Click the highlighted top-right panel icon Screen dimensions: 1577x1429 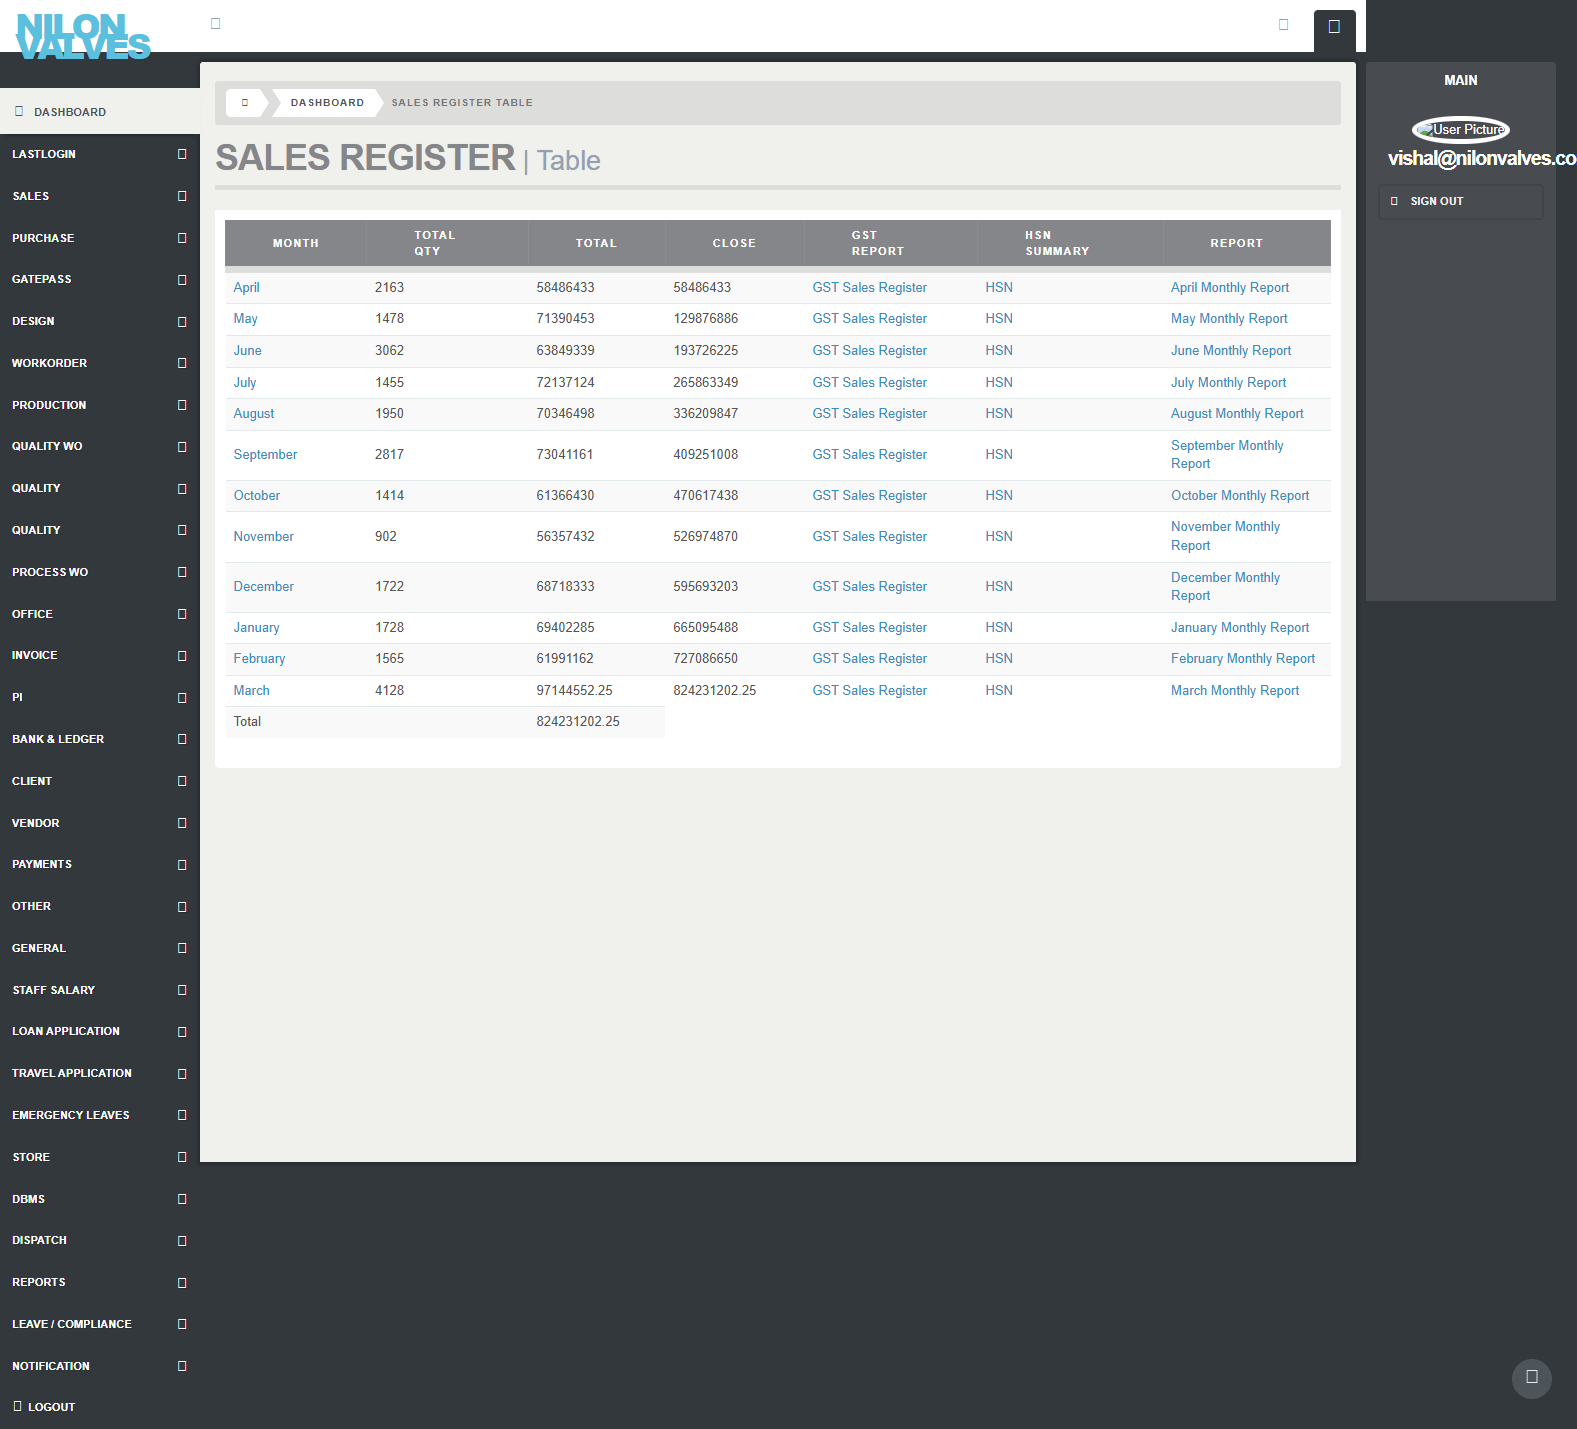[1334, 27]
